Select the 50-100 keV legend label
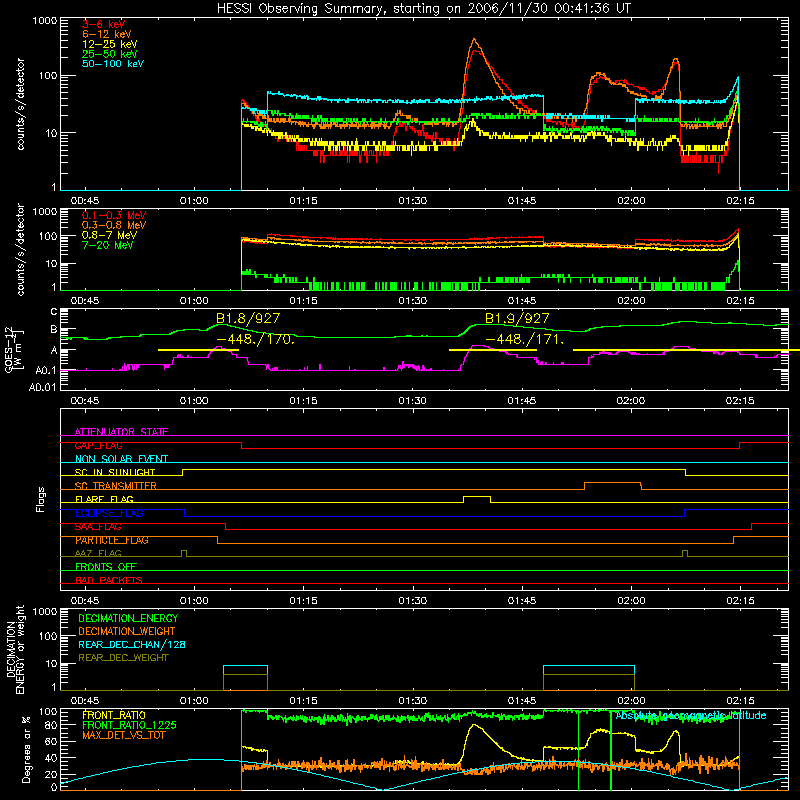The width and height of the screenshot is (800, 800). point(113,63)
